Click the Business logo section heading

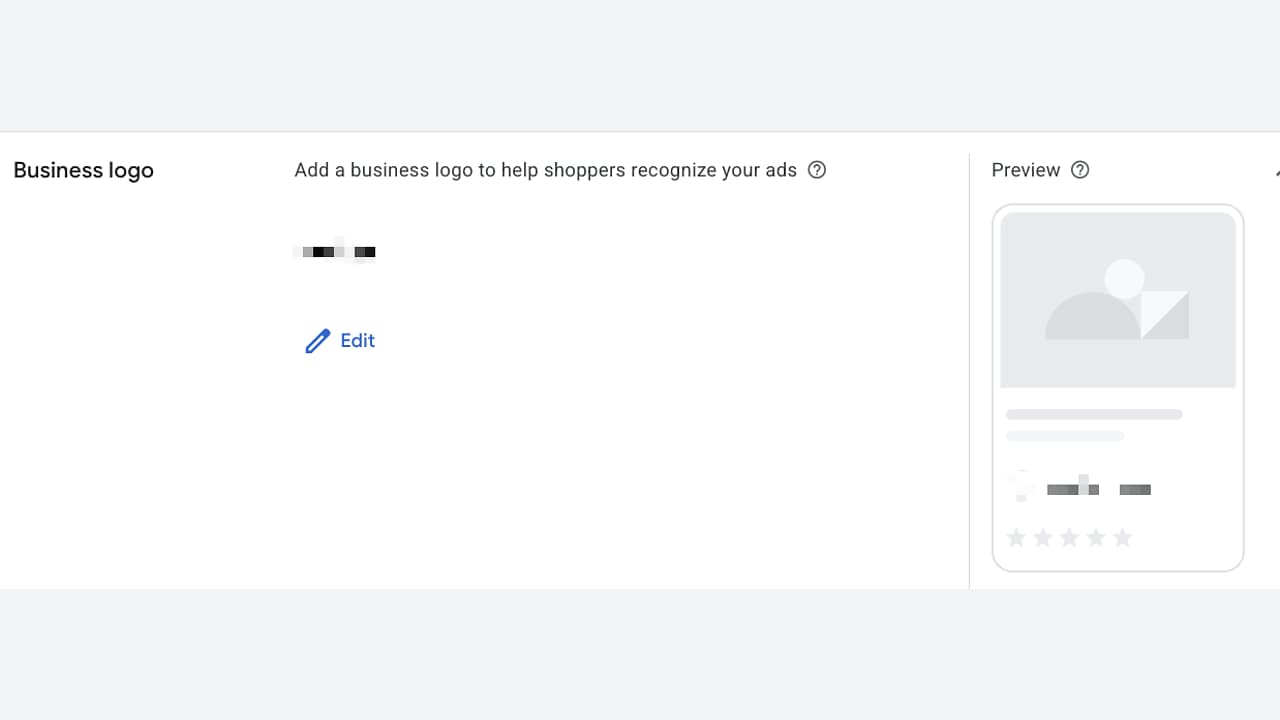coord(84,170)
